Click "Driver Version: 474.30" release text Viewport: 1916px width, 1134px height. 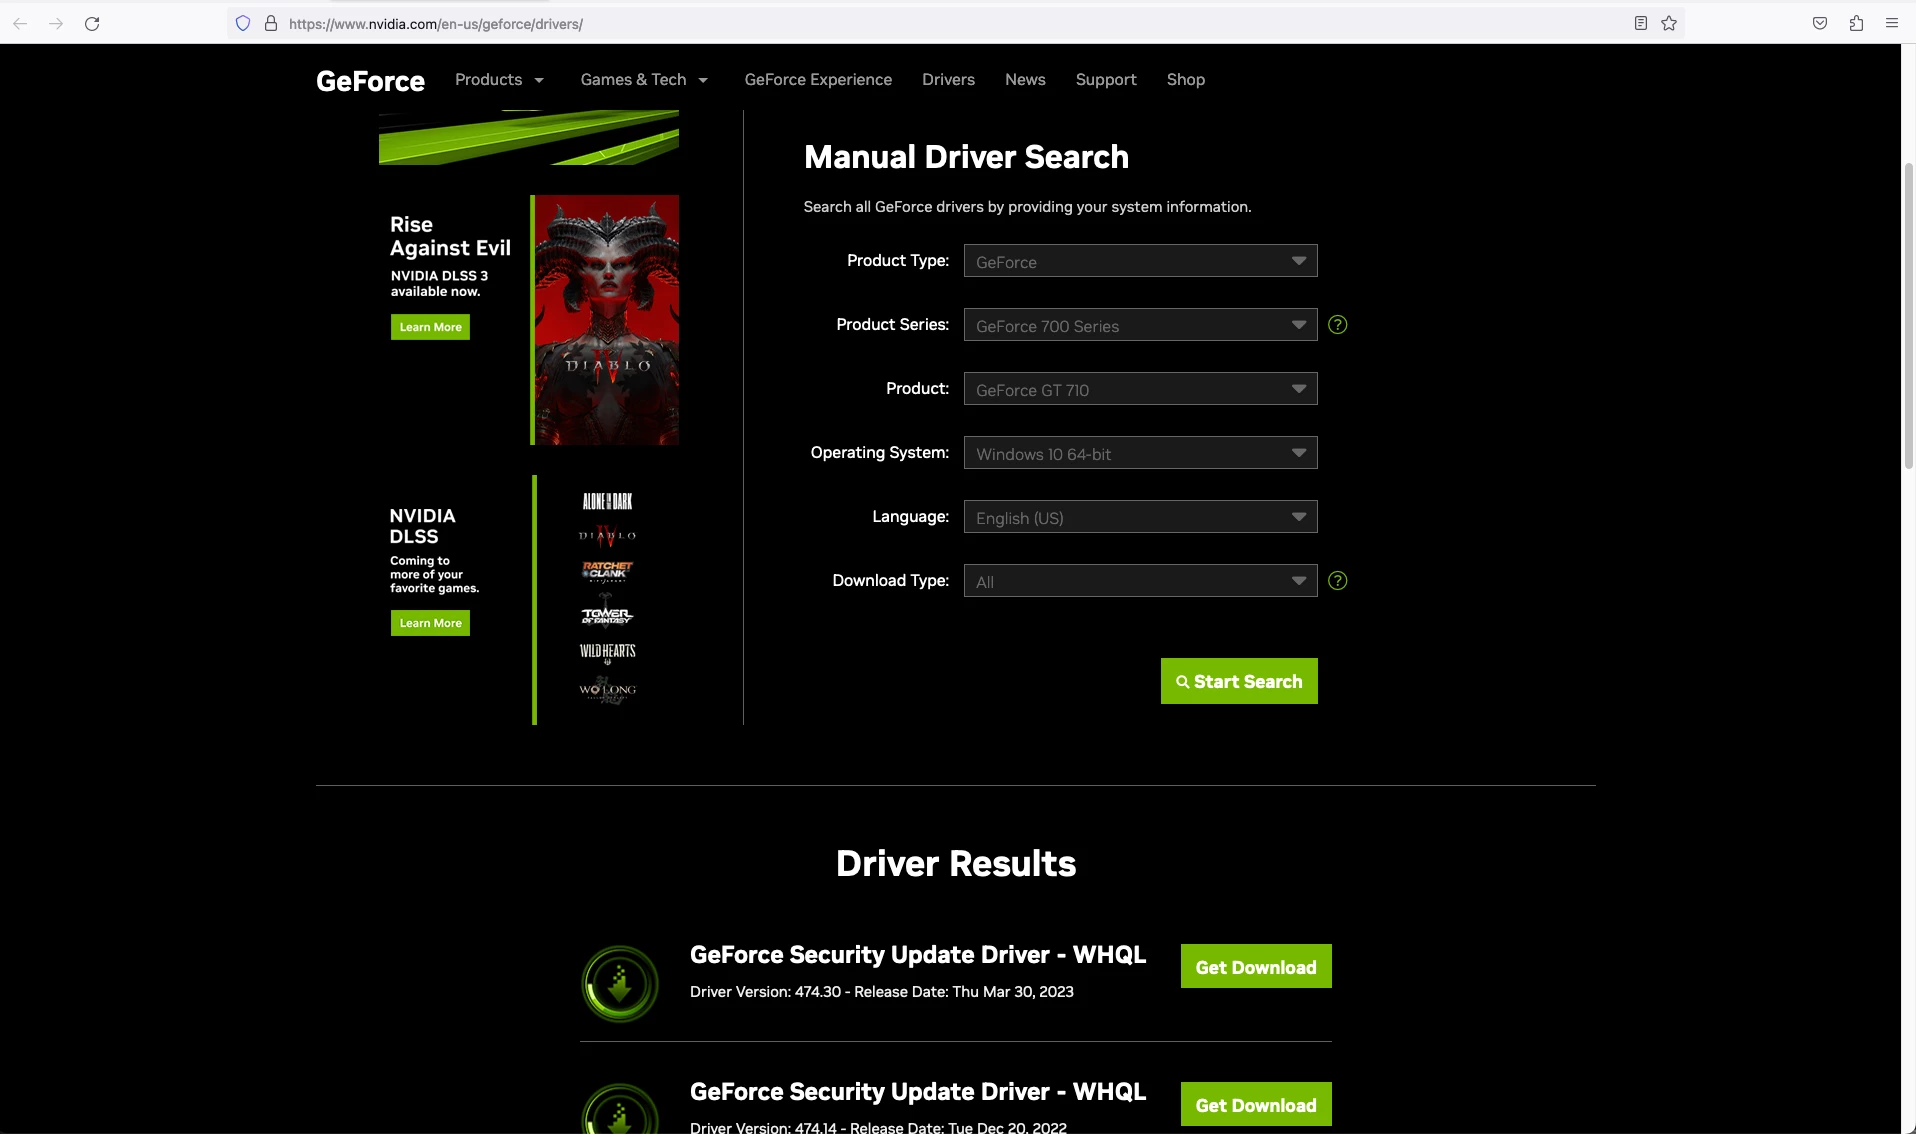click(x=882, y=992)
